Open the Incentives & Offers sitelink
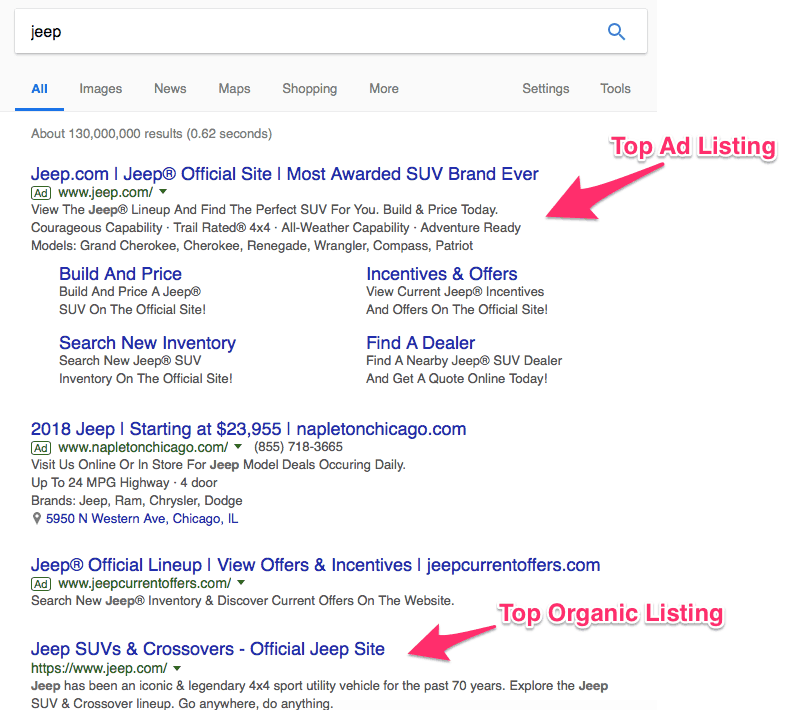Viewport: 789px width, 710px height. tap(442, 274)
